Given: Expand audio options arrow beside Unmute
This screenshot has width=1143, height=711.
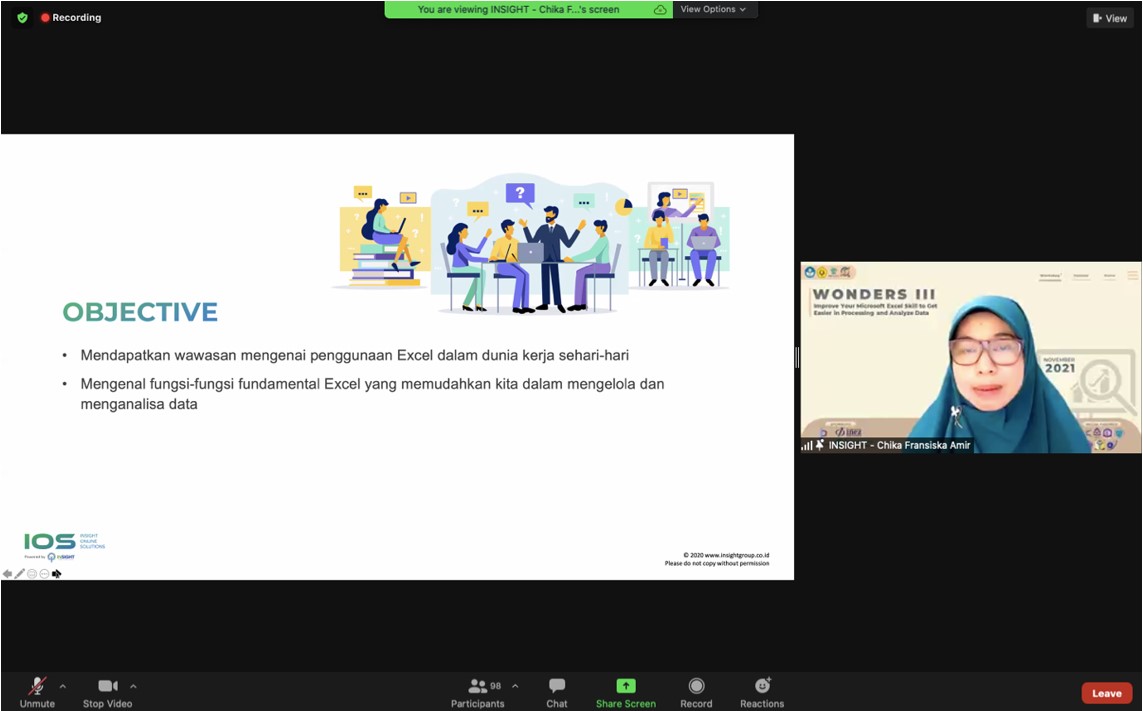Looking at the screenshot, I should pyautogui.click(x=63, y=686).
